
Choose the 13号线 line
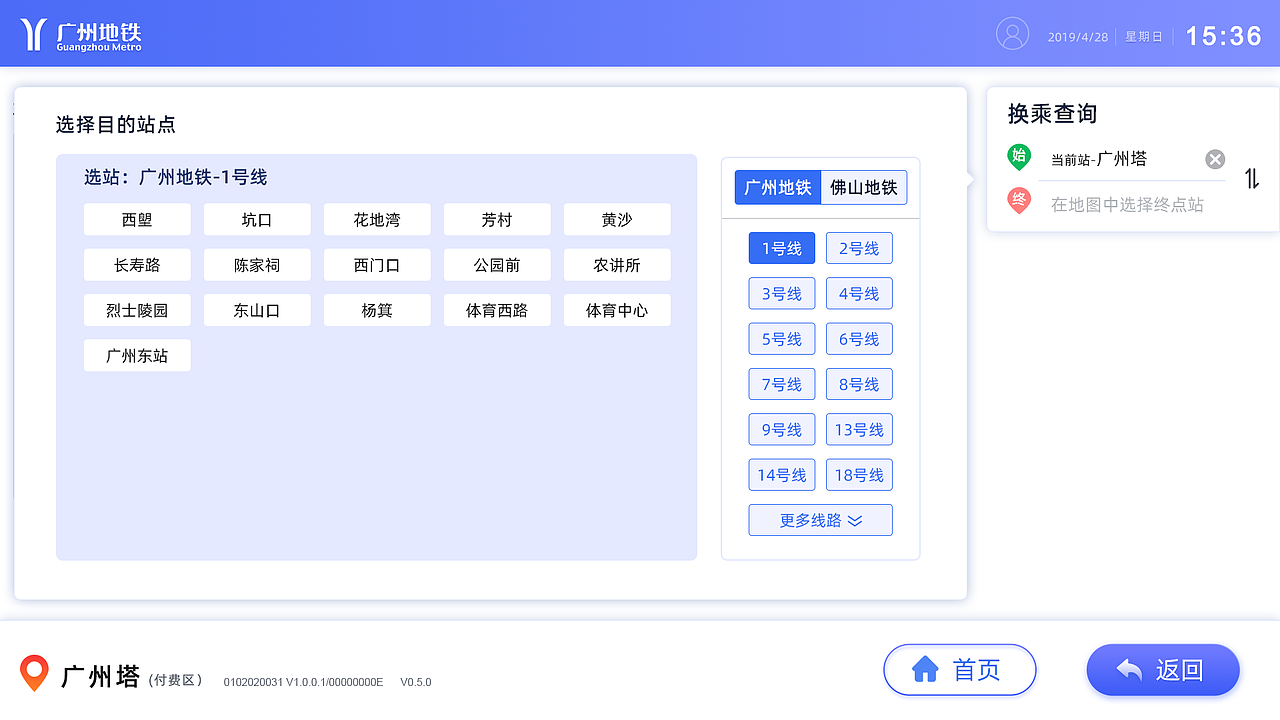point(859,430)
